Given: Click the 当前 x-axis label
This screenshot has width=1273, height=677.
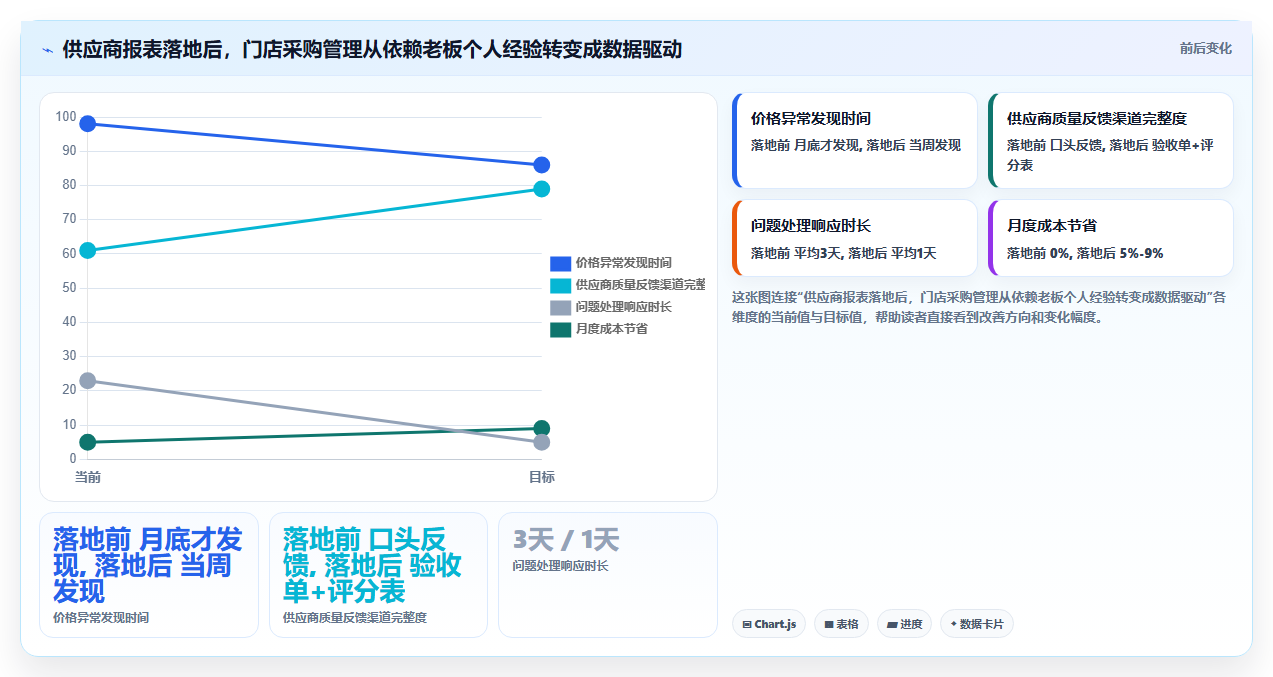Looking at the screenshot, I should (88, 477).
